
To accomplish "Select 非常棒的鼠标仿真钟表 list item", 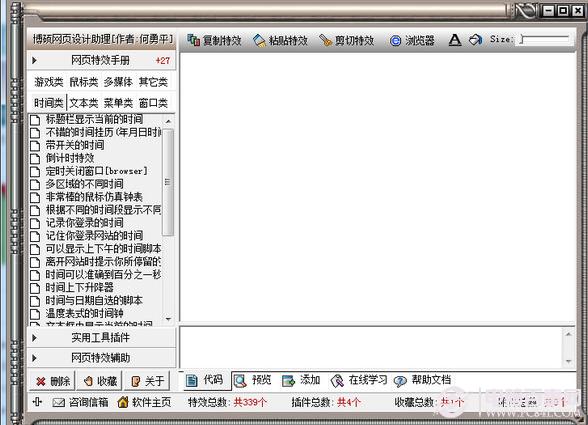I will pyautogui.click(x=94, y=197).
